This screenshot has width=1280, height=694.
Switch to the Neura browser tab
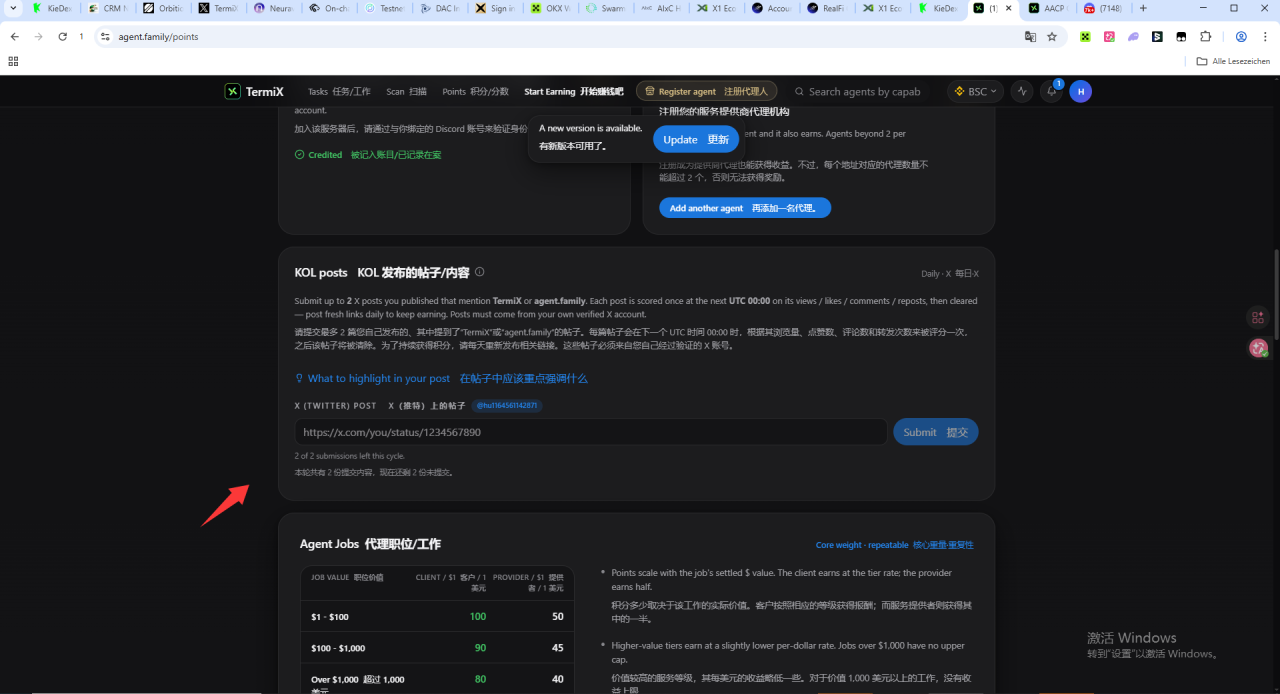click(273, 8)
